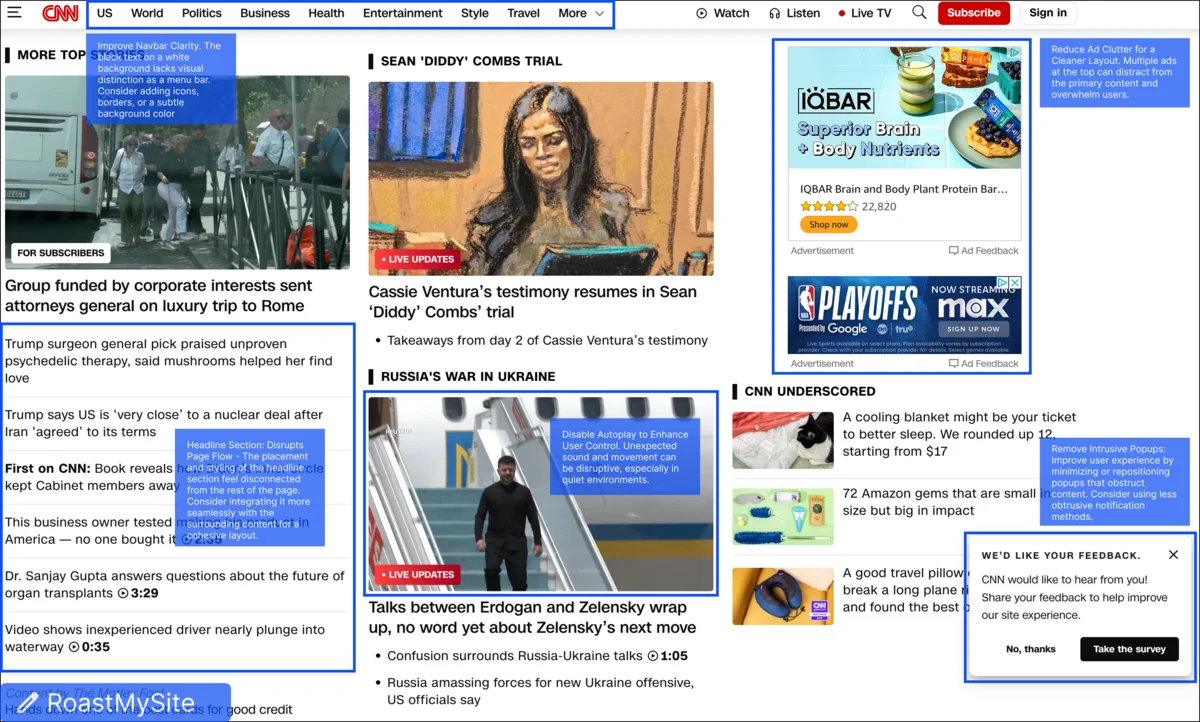The width and height of the screenshot is (1200, 722).
Task: Open the luxury trip to Rome headline
Action: coord(159,295)
